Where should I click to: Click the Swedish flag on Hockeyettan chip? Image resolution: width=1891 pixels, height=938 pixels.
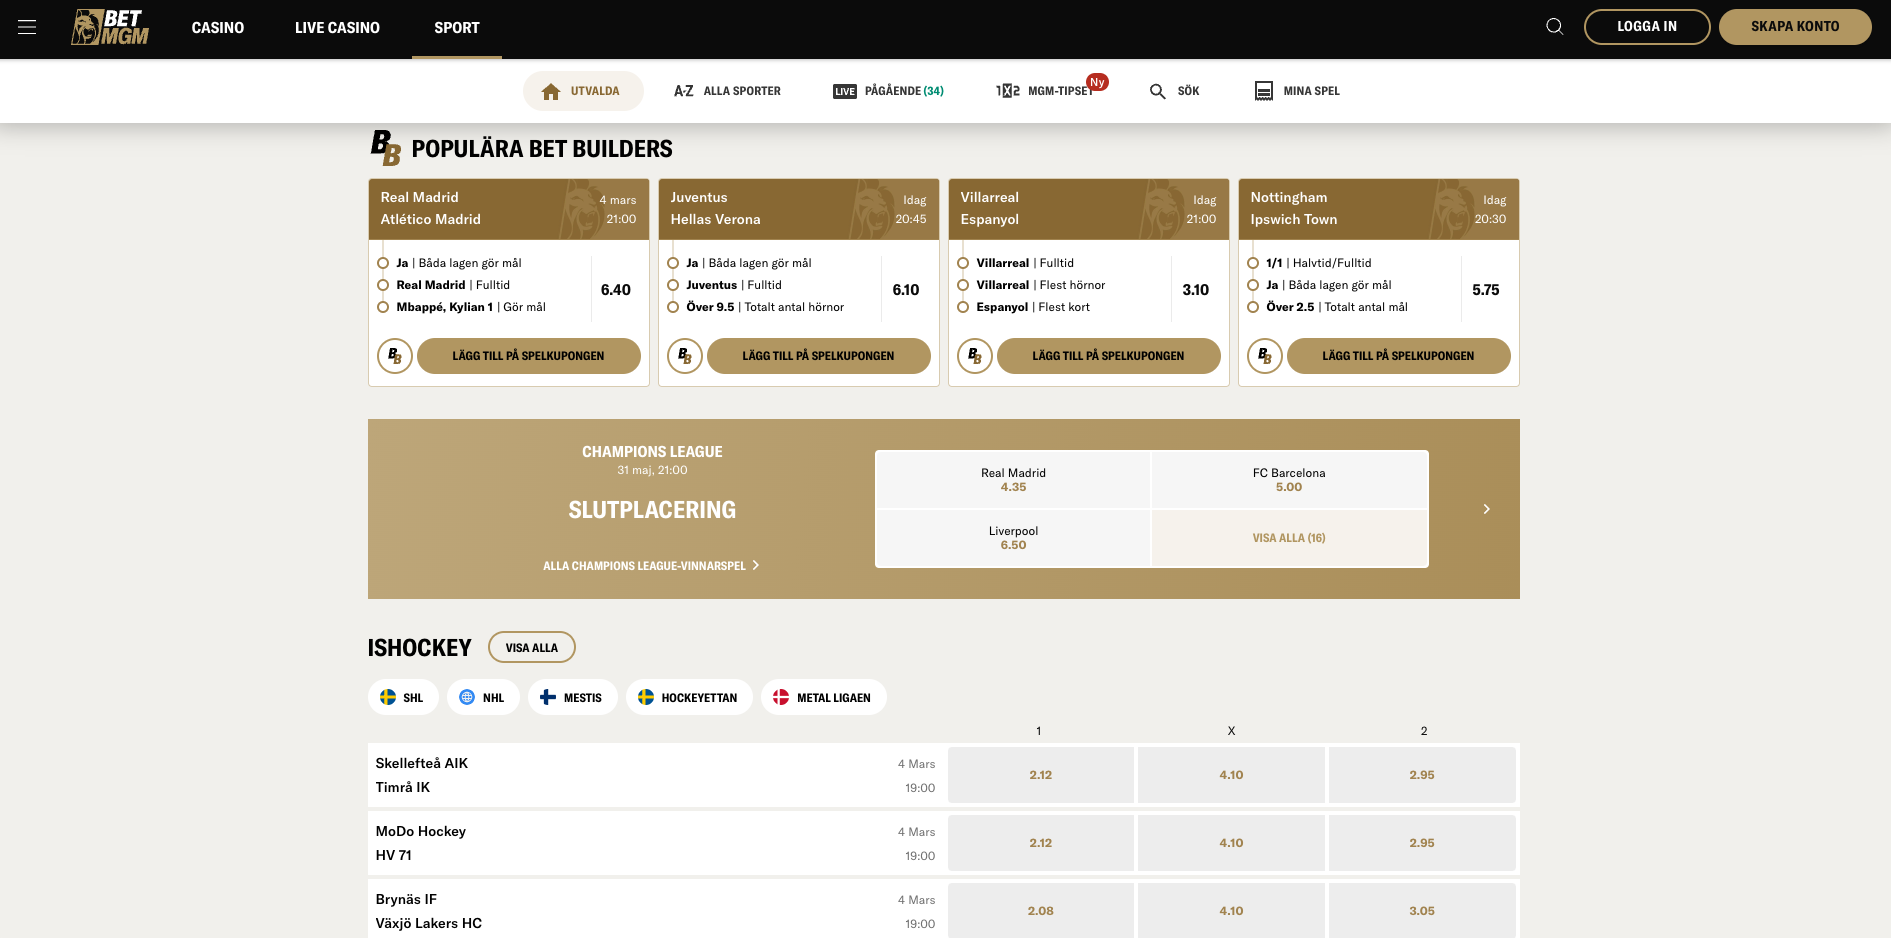[x=646, y=697]
